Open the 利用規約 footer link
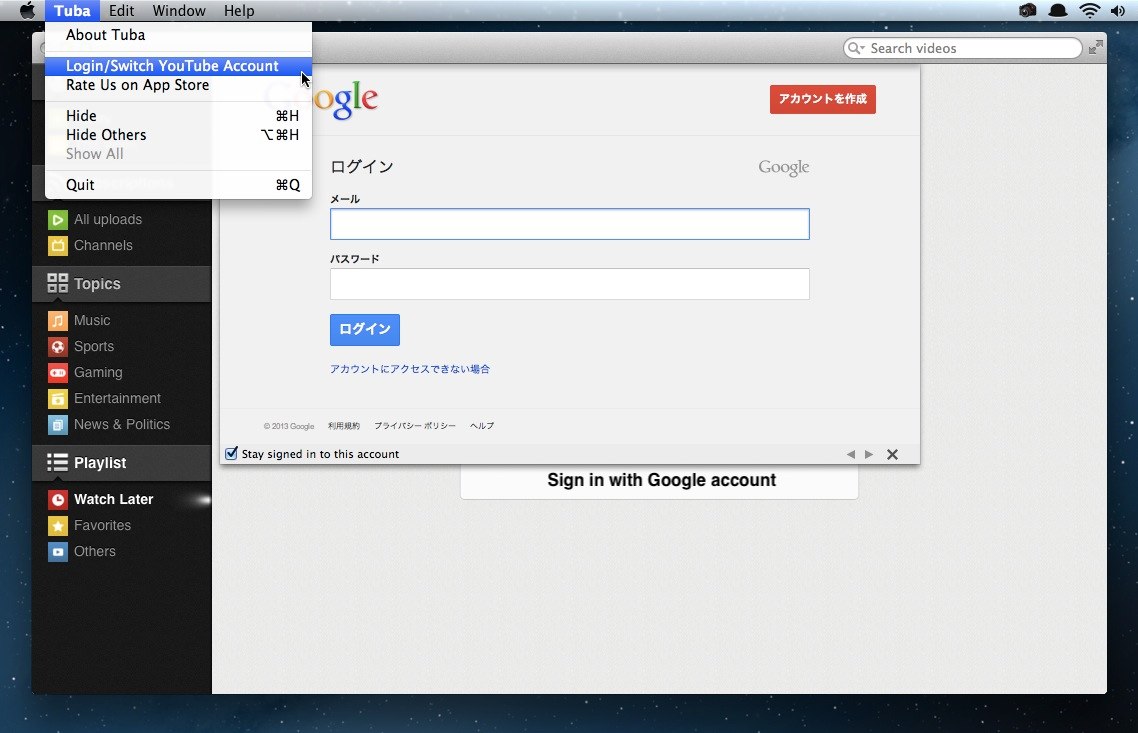This screenshot has height=733, width=1138. pos(343,426)
